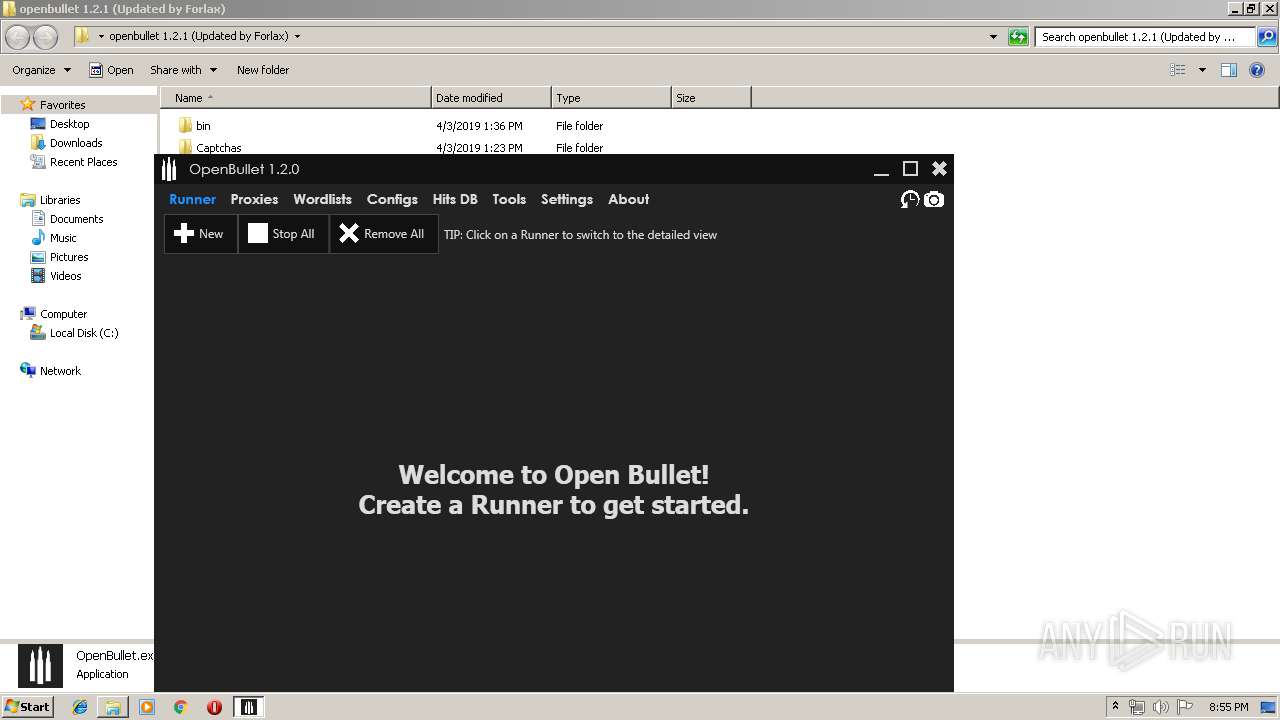This screenshot has height=720, width=1280.
Task: Click Explorer Back navigation button
Action: click(x=18, y=37)
